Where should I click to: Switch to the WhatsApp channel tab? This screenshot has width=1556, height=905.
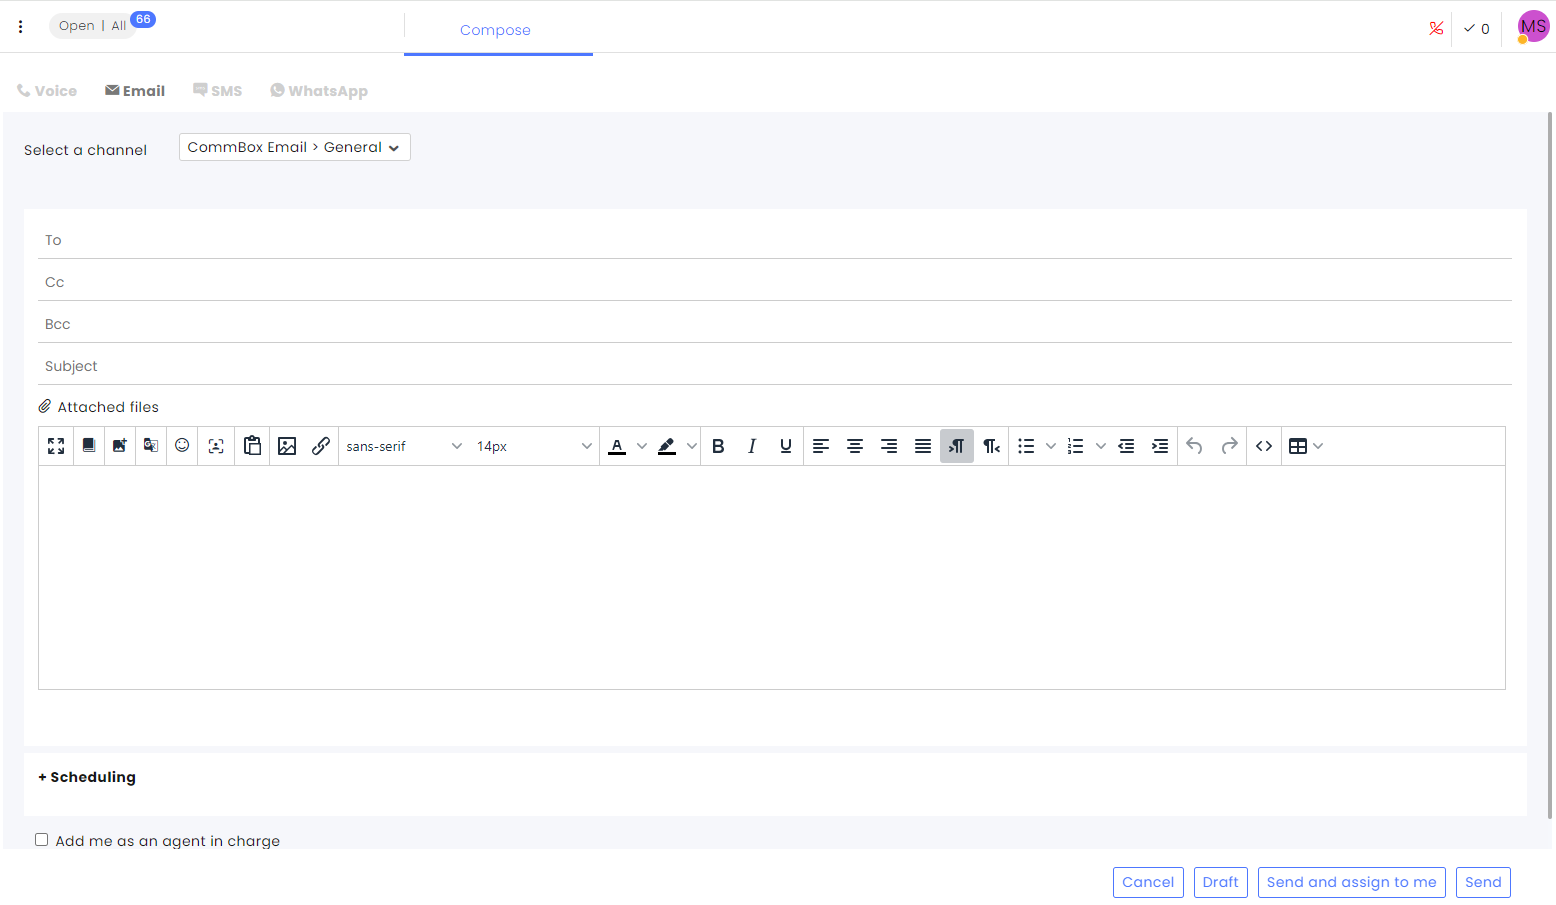pyautogui.click(x=318, y=90)
